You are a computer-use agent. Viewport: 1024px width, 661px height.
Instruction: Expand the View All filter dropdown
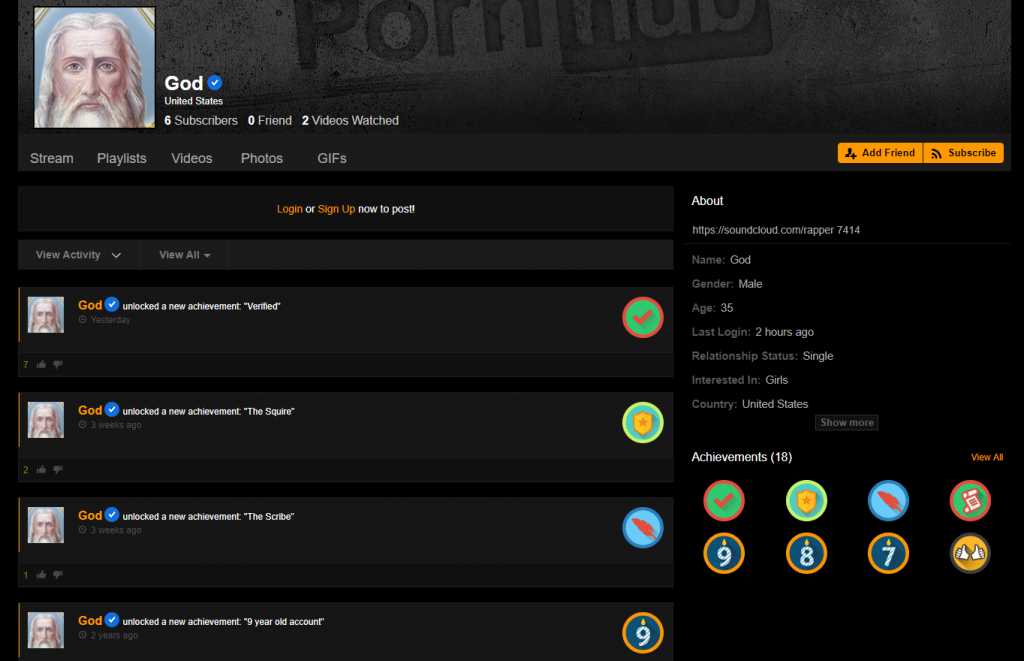point(185,255)
